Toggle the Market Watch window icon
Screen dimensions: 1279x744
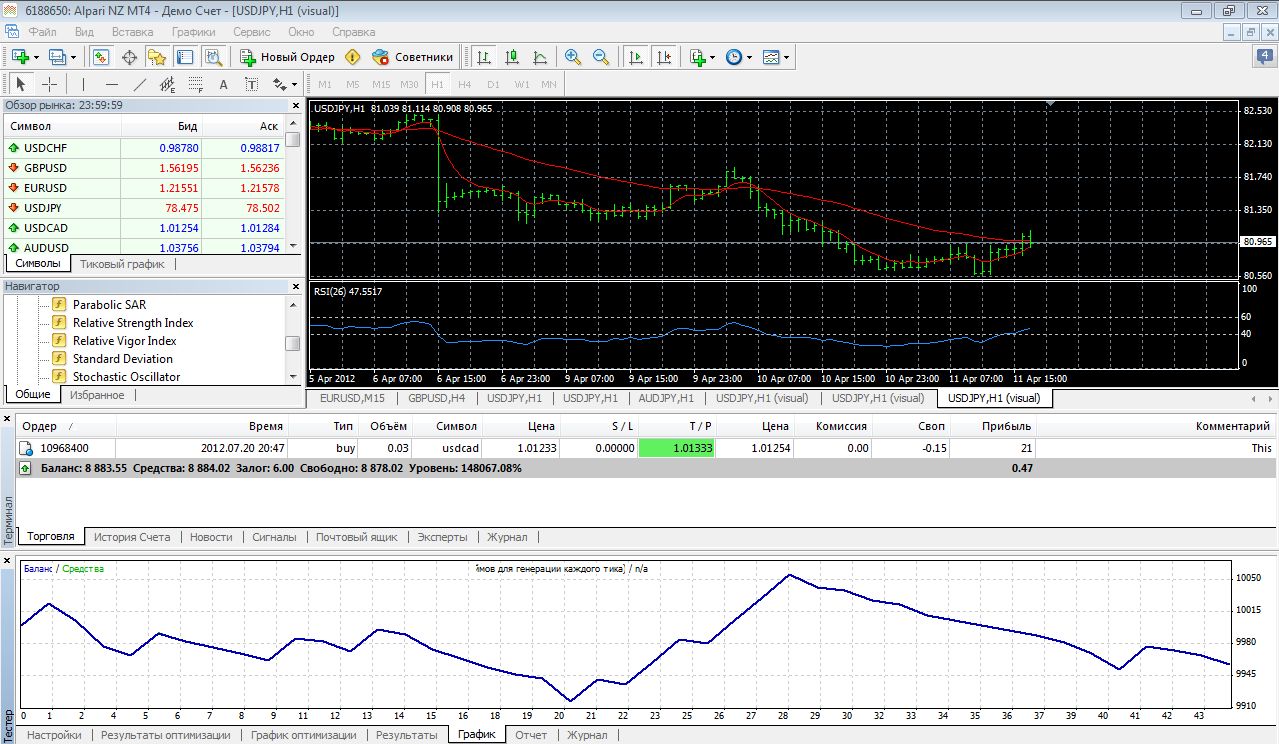tap(101, 57)
